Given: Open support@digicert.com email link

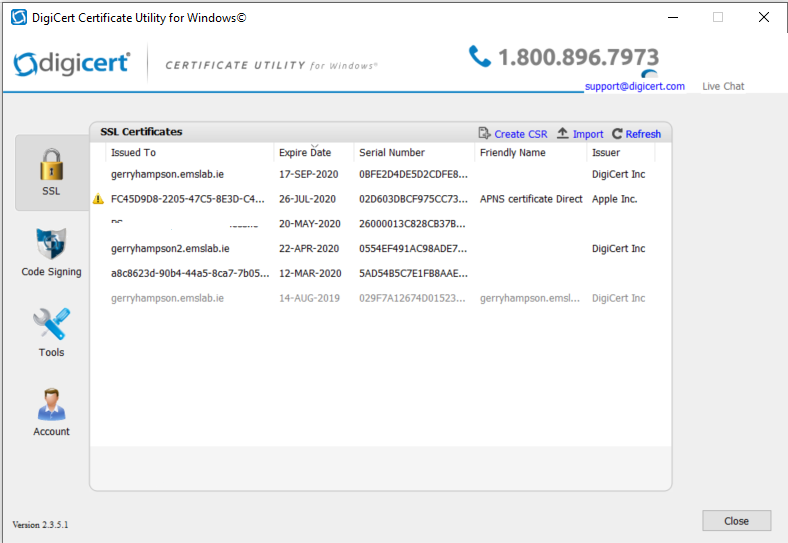Looking at the screenshot, I should click(635, 86).
